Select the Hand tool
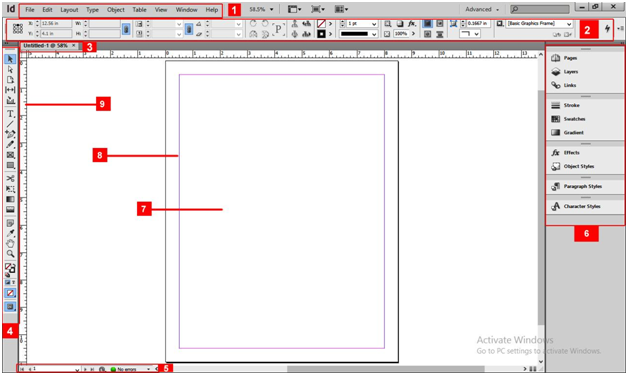Image resolution: width=628 pixels, height=375 pixels. tap(10, 244)
